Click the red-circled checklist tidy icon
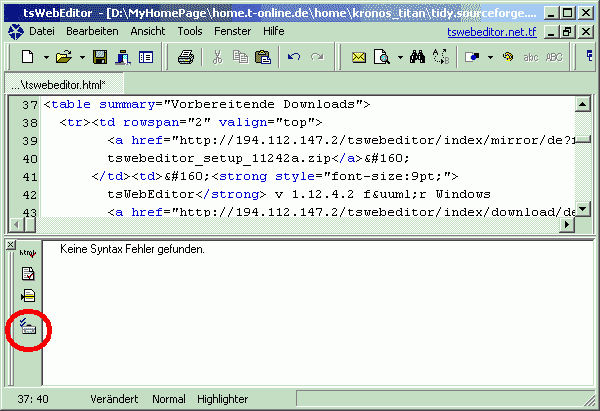This screenshot has width=600, height=411. pyautogui.click(x=28, y=328)
